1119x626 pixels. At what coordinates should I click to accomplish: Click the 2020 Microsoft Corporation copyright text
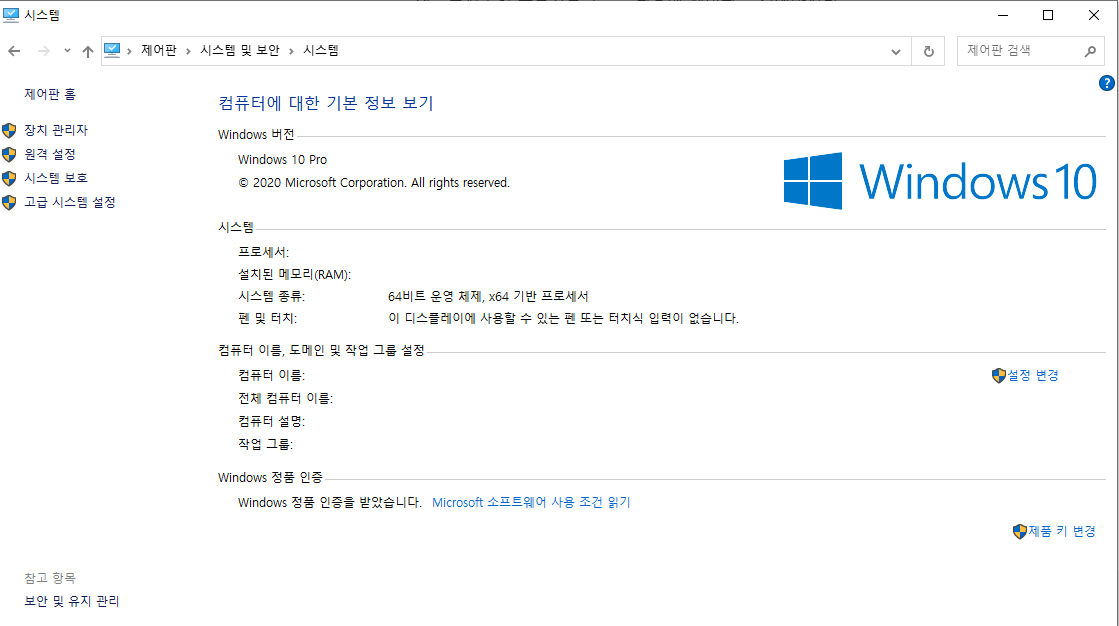coord(374,183)
